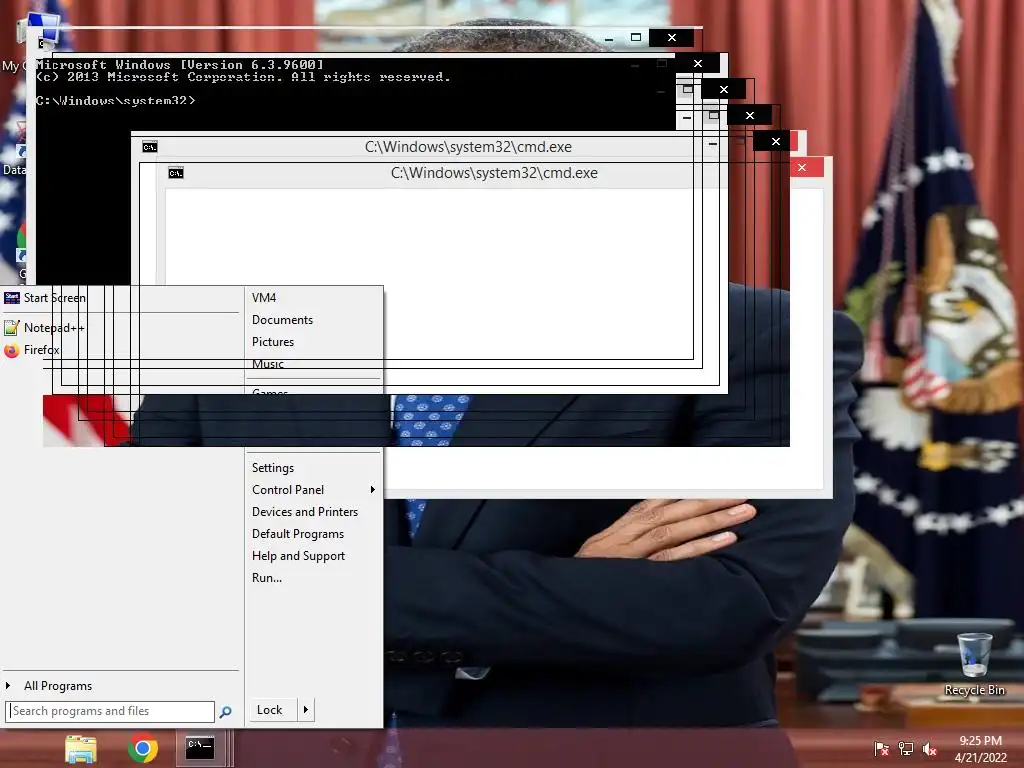1024x768 pixels.
Task: Open Pictures from the Start menu
Action: click(273, 342)
